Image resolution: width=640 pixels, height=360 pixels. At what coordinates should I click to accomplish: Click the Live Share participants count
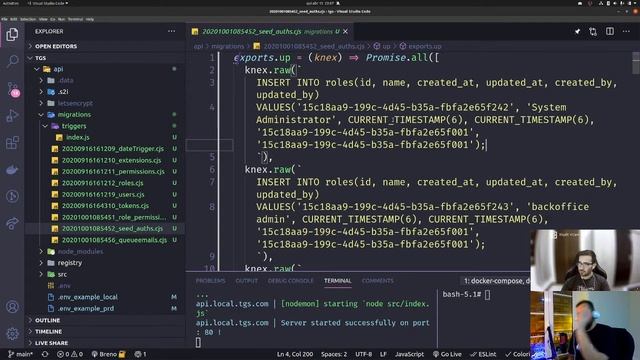tap(140, 354)
